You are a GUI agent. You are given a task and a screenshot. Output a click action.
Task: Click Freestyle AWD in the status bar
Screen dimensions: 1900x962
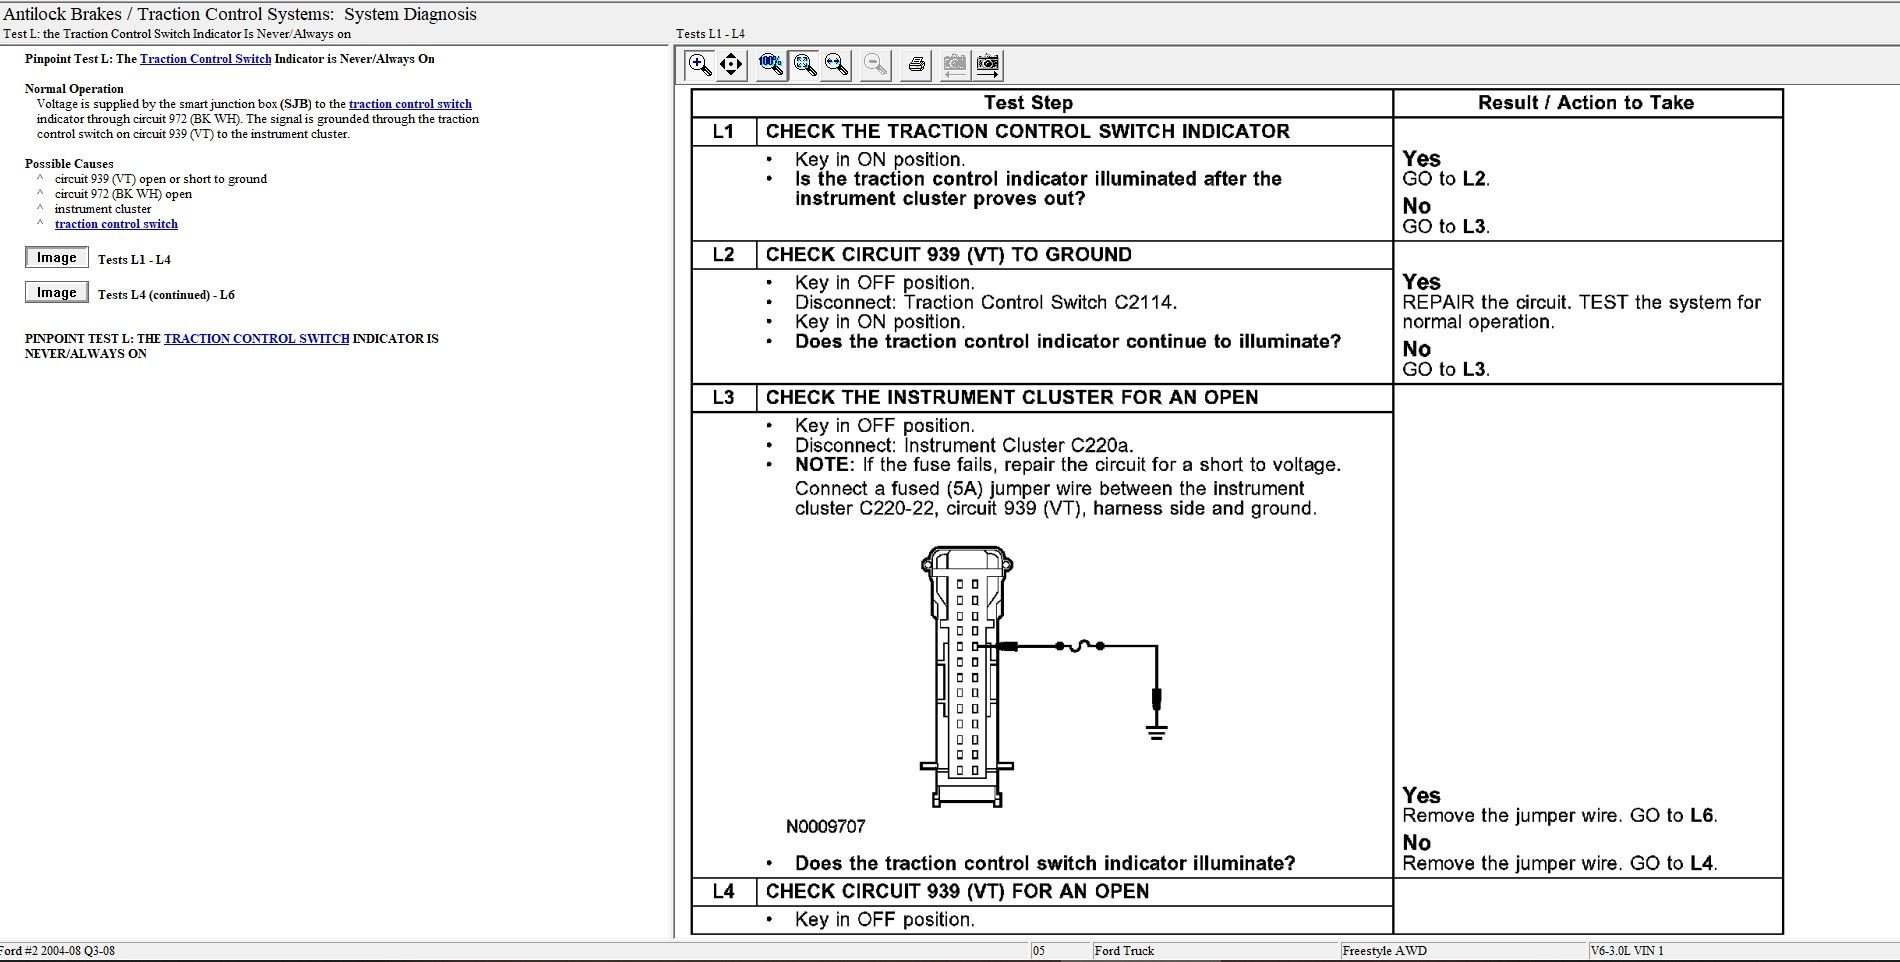1384,951
